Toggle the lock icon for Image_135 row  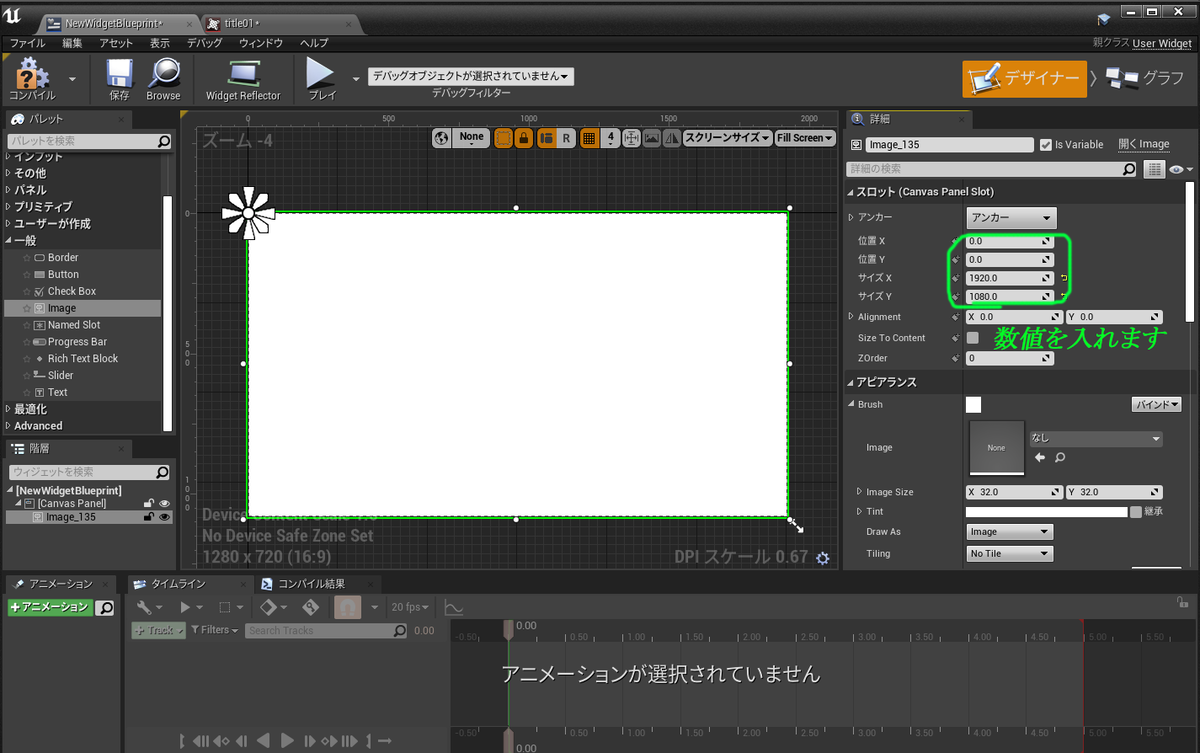coord(149,517)
